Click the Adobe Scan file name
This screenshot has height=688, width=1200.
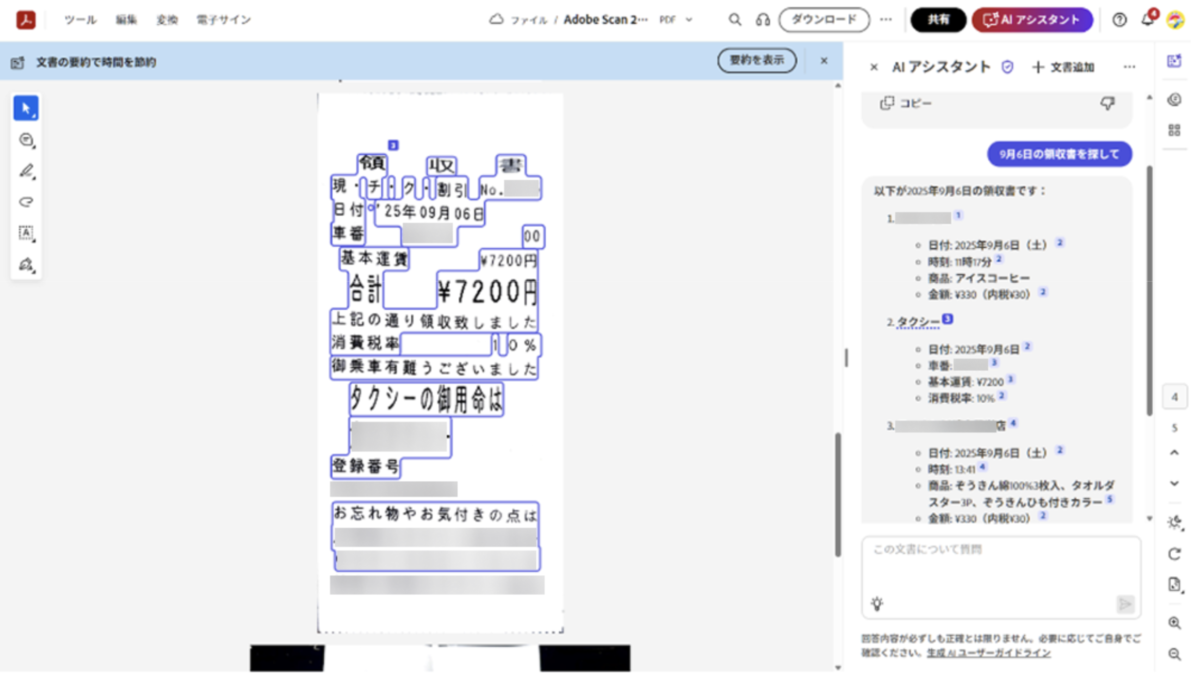tap(606, 19)
